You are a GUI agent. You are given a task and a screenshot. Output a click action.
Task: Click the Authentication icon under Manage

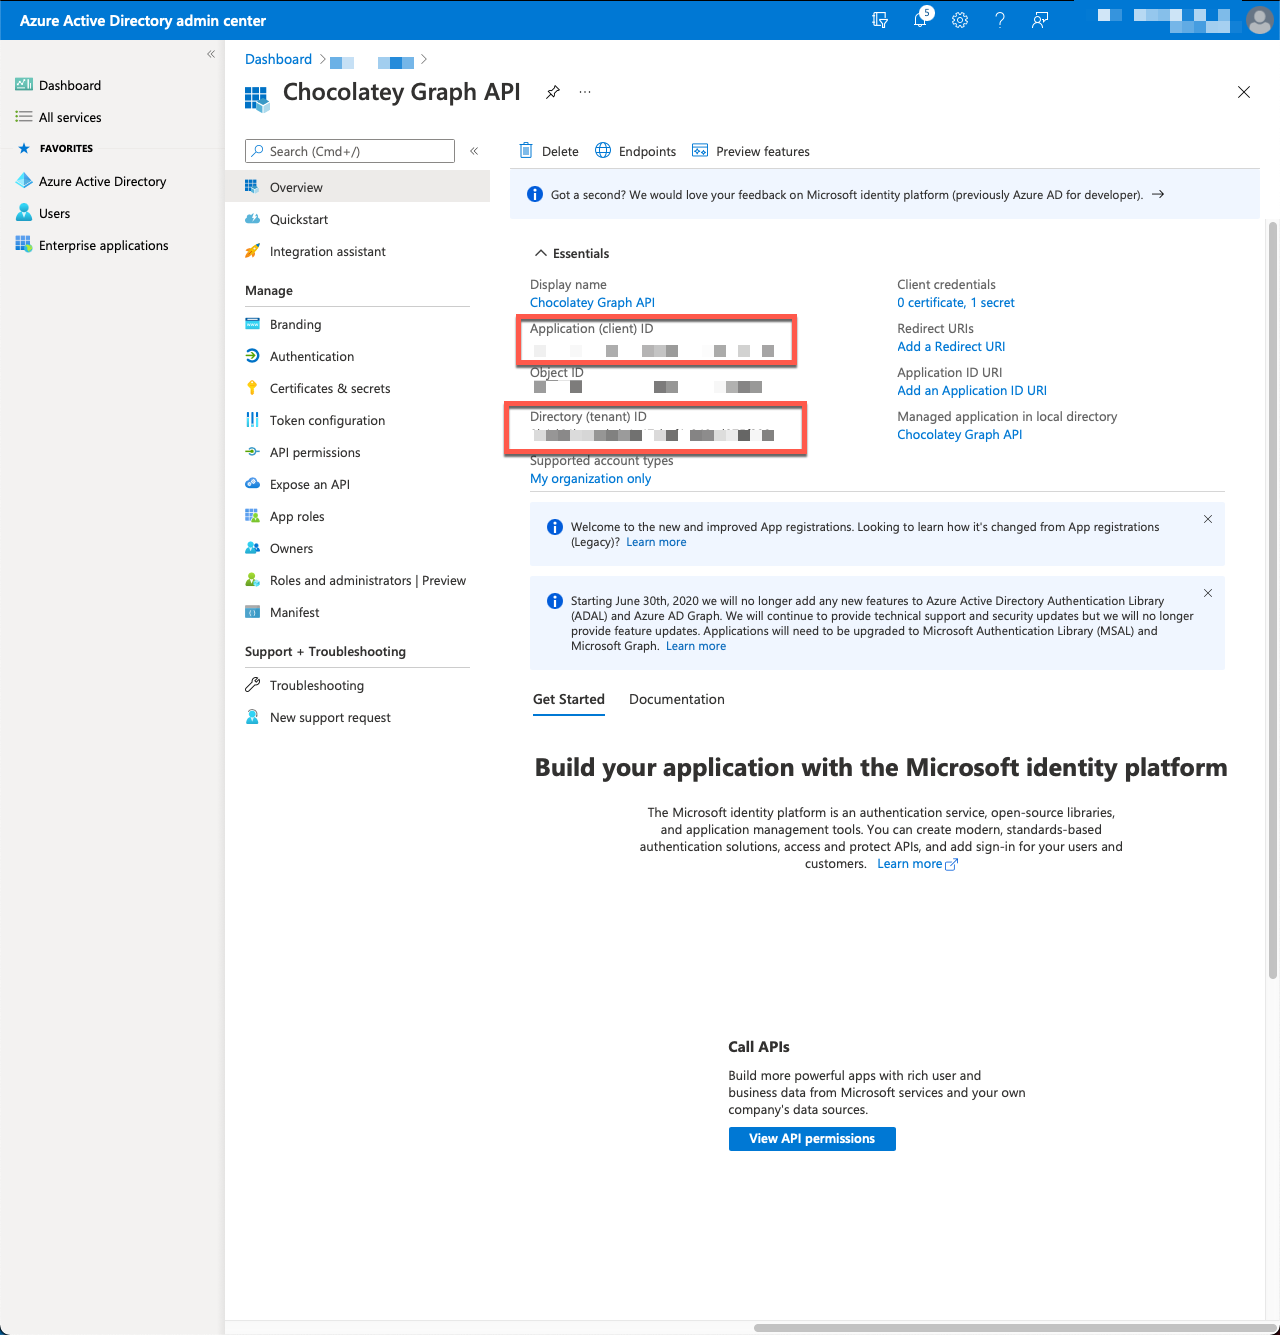(x=252, y=356)
